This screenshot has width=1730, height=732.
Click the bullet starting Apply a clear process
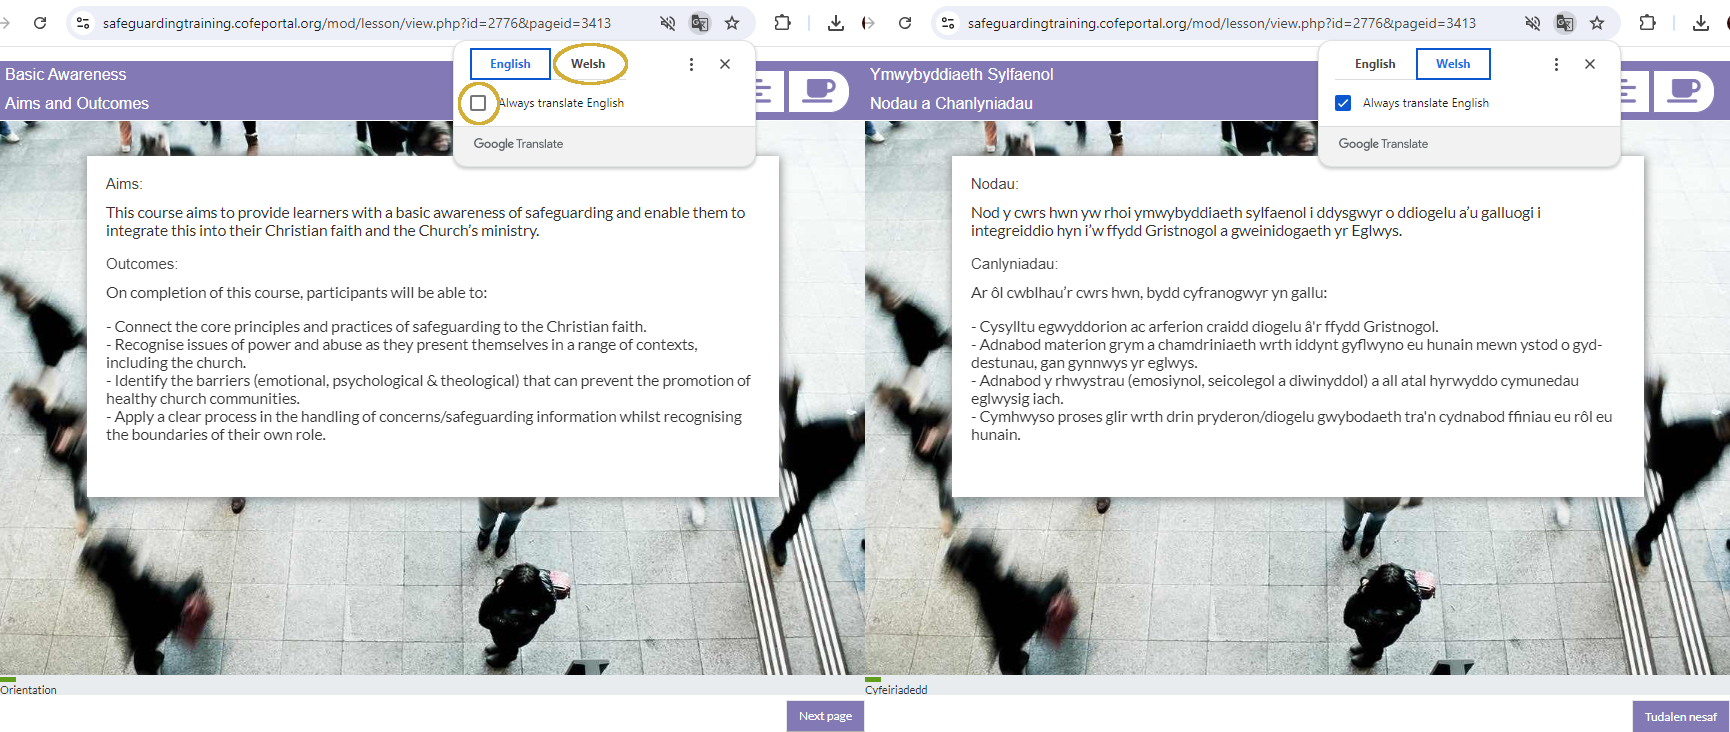coord(424,426)
